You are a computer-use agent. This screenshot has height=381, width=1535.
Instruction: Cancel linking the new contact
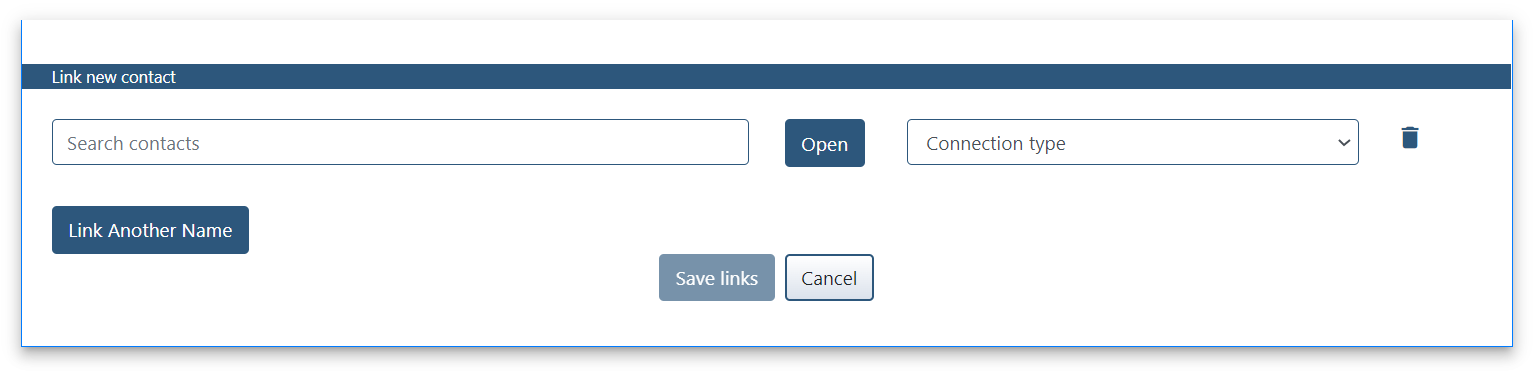click(829, 278)
